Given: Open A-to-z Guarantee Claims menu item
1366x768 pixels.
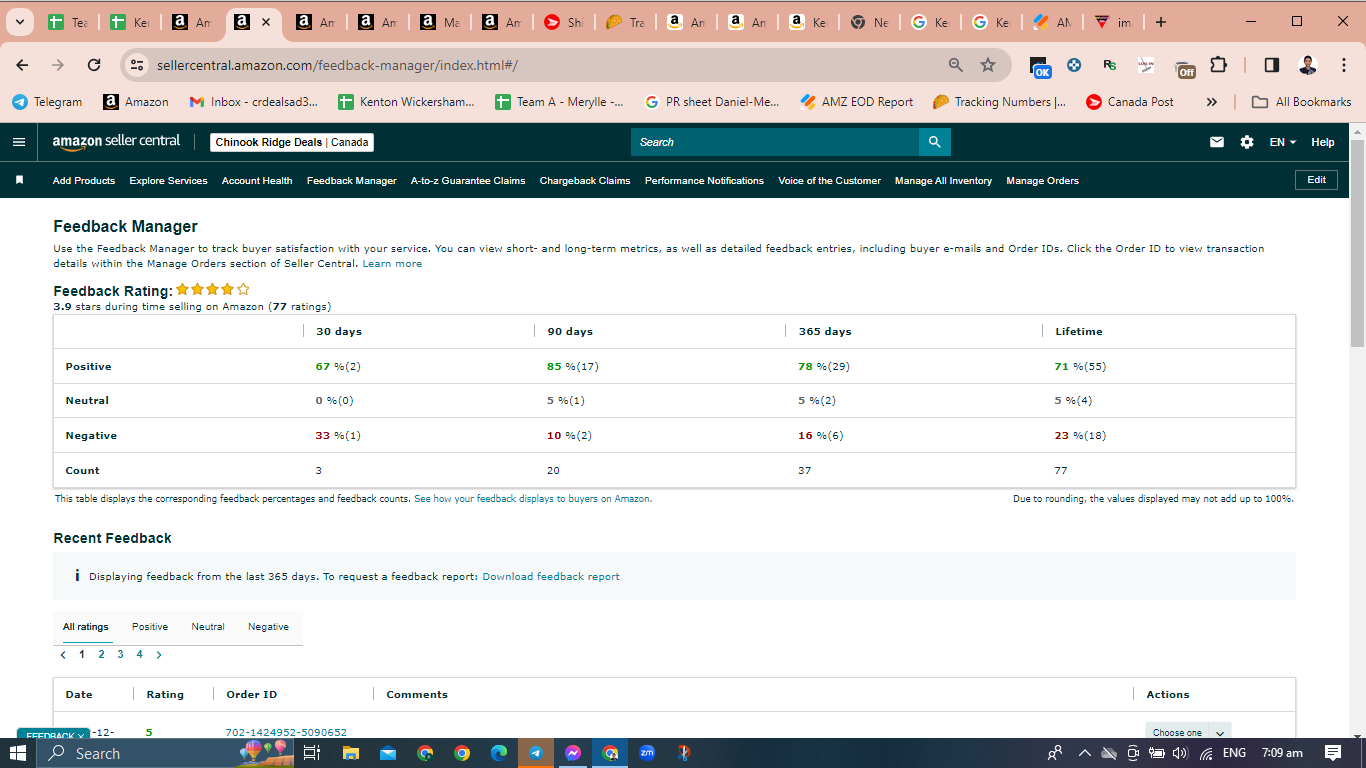Looking at the screenshot, I should pyautogui.click(x=468, y=181).
